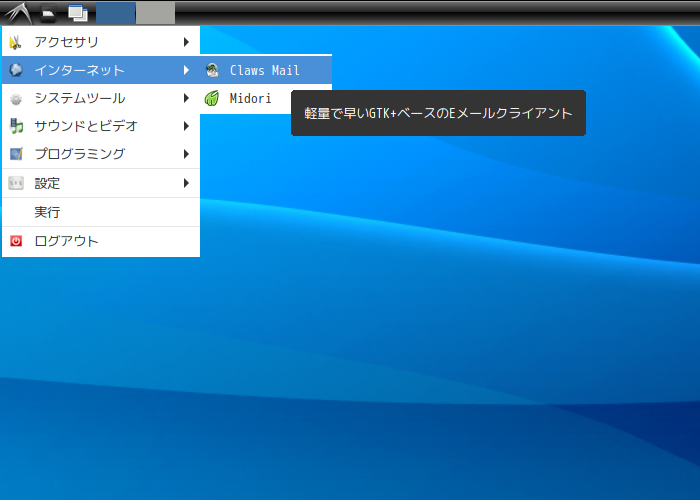The image size is (700, 500).
Task: Click the gear icon beside システムツール
Action: [x=16, y=98]
